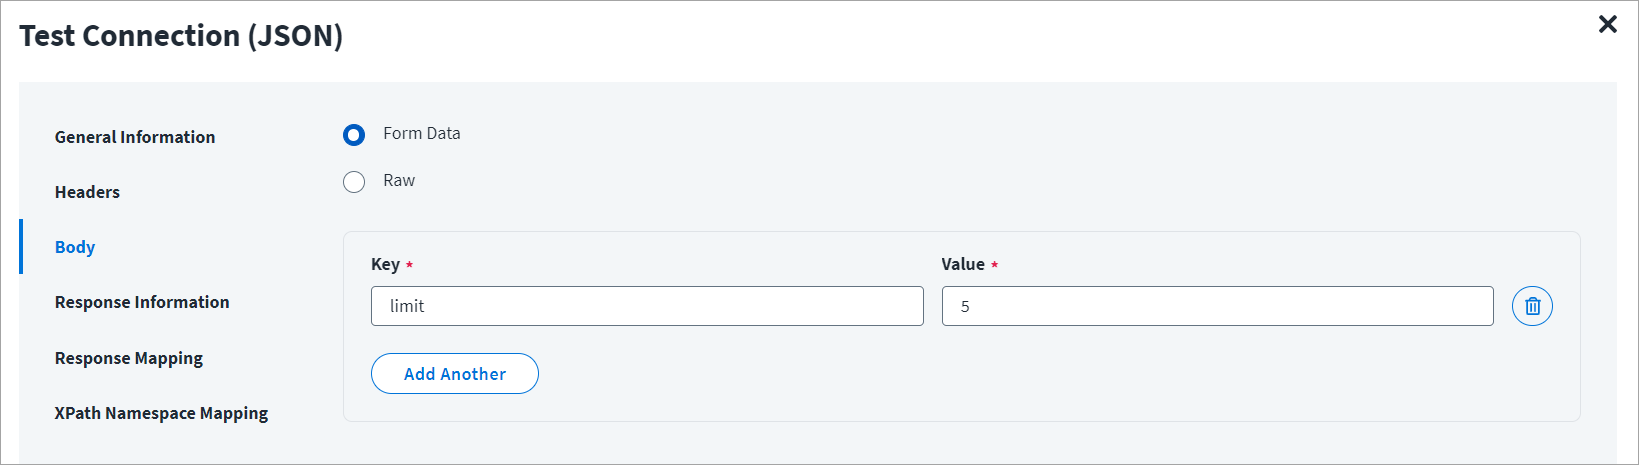Go to Response Information section

pyautogui.click(x=142, y=302)
